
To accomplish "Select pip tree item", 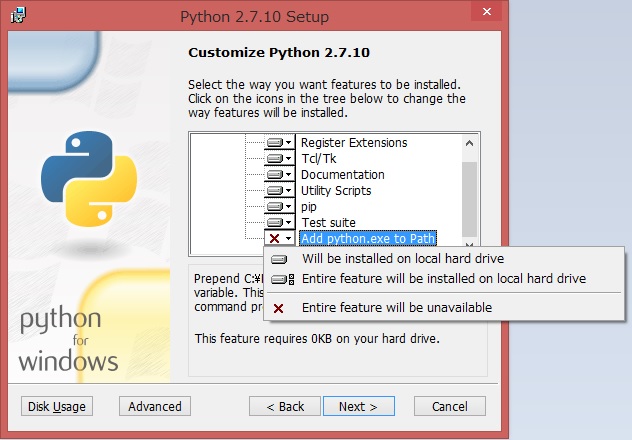I will (x=309, y=207).
